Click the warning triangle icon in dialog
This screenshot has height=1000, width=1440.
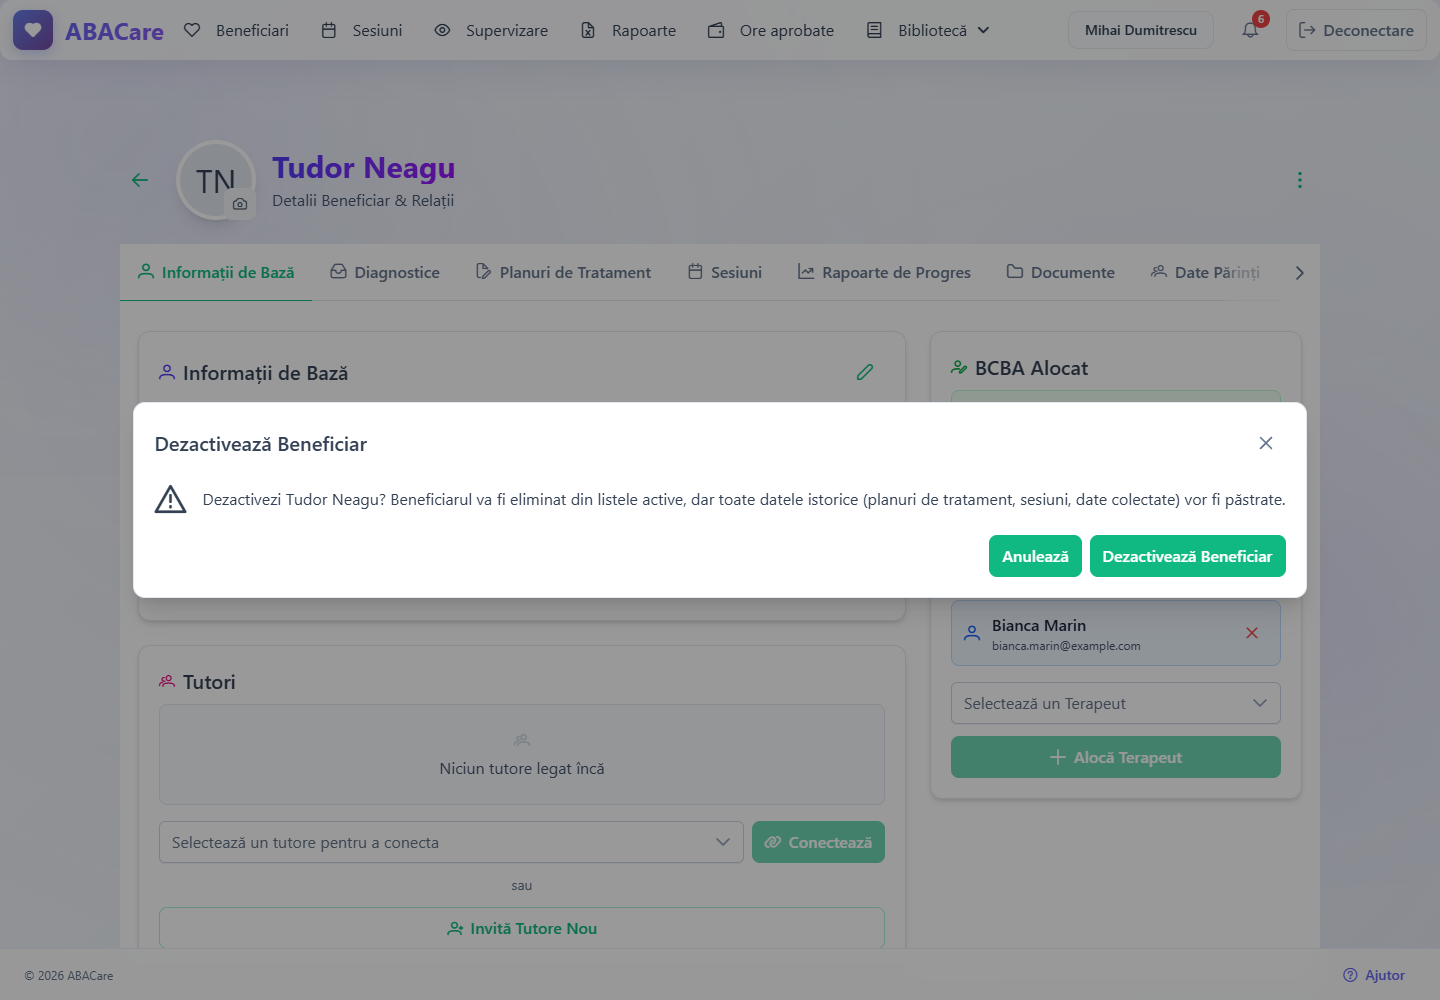click(x=171, y=499)
